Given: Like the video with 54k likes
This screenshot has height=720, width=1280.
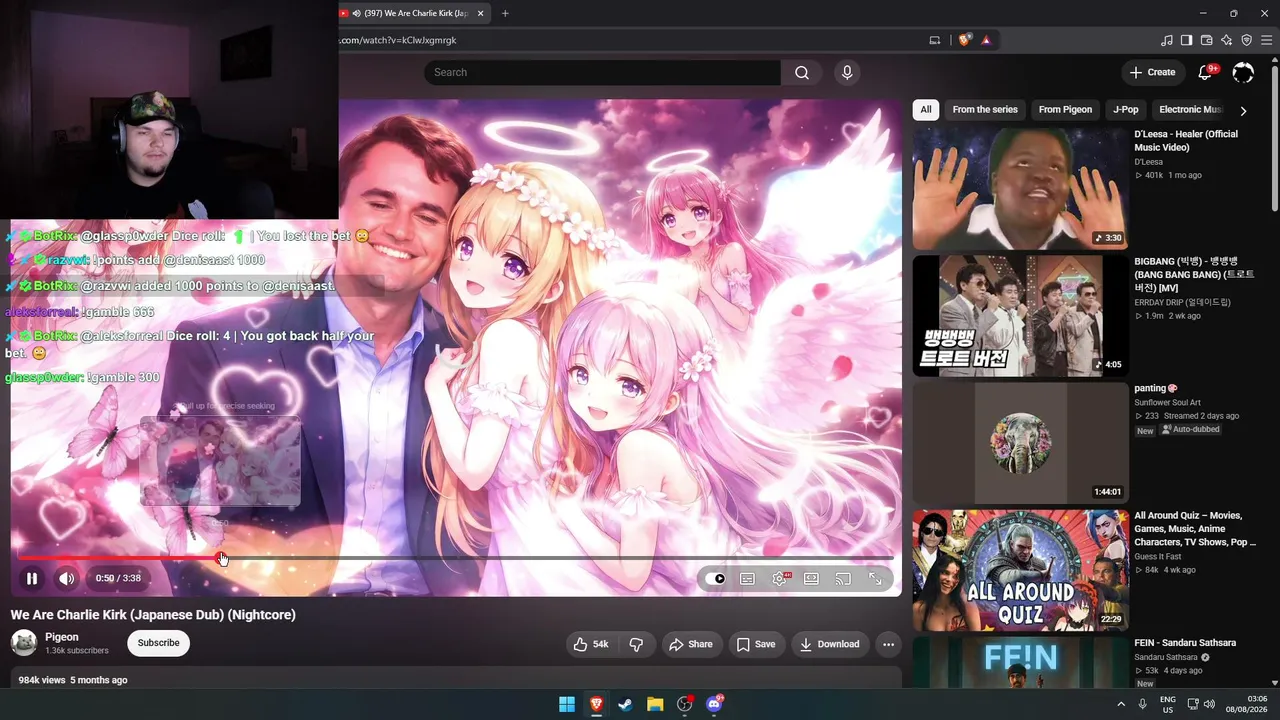Looking at the screenshot, I should [590, 644].
